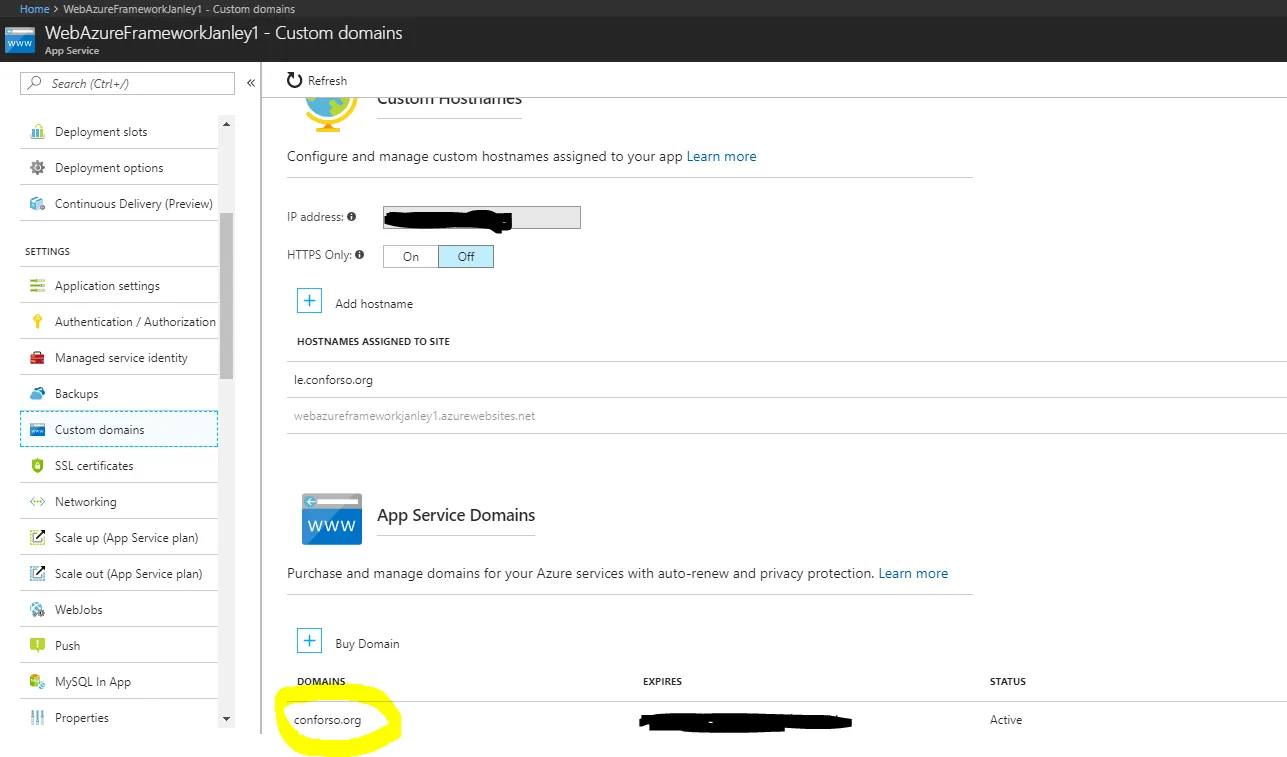
Task: Click the Scale up icon
Action: pyautogui.click(x=37, y=538)
